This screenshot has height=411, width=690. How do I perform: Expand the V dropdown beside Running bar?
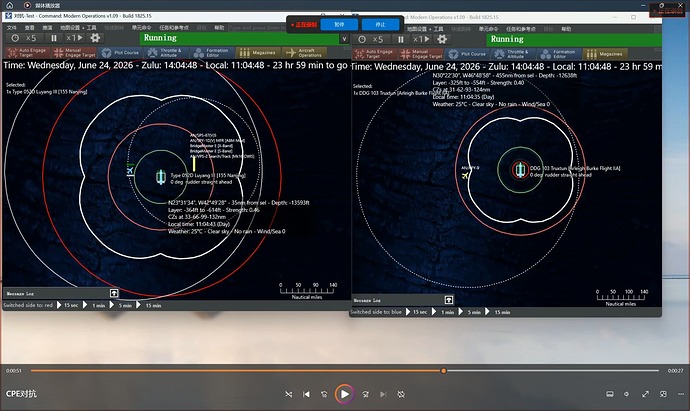[x=344, y=39]
